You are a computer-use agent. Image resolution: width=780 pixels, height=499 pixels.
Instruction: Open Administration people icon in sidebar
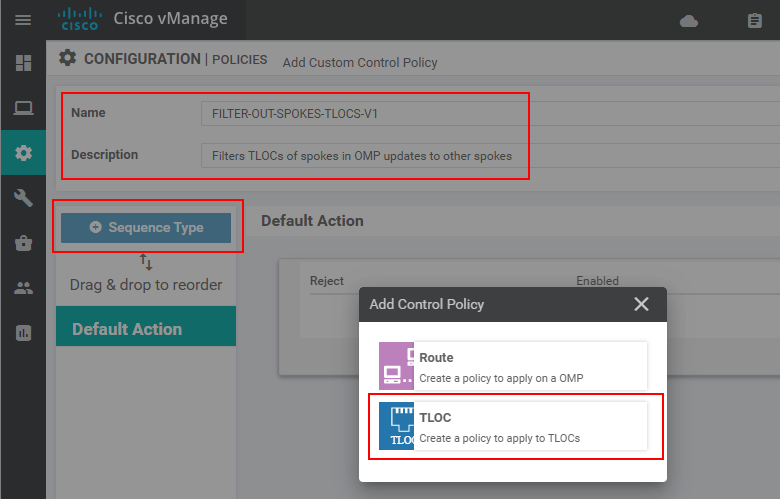click(x=23, y=288)
